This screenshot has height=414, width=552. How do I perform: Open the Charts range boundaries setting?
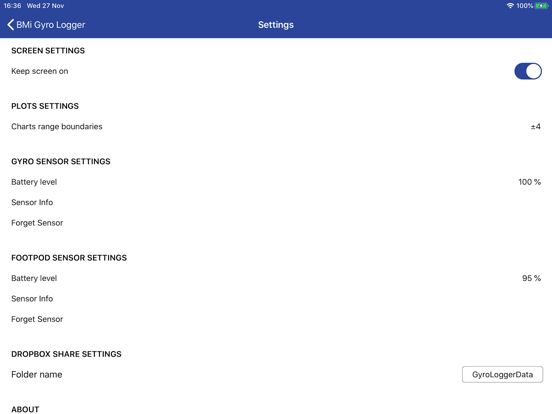coord(276,127)
